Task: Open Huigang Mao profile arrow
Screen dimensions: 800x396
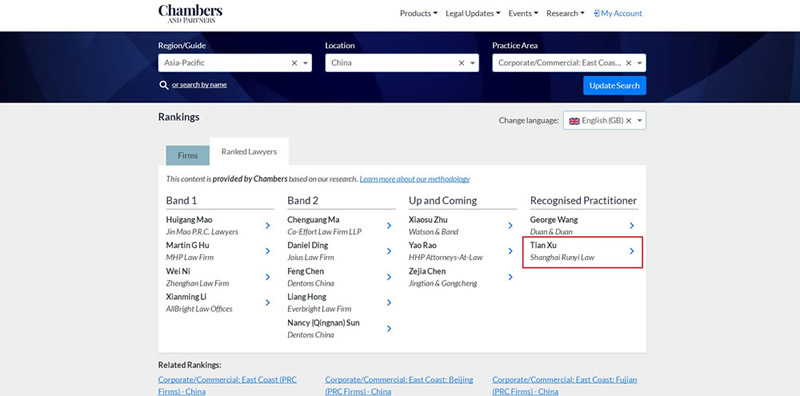Action: 267,226
